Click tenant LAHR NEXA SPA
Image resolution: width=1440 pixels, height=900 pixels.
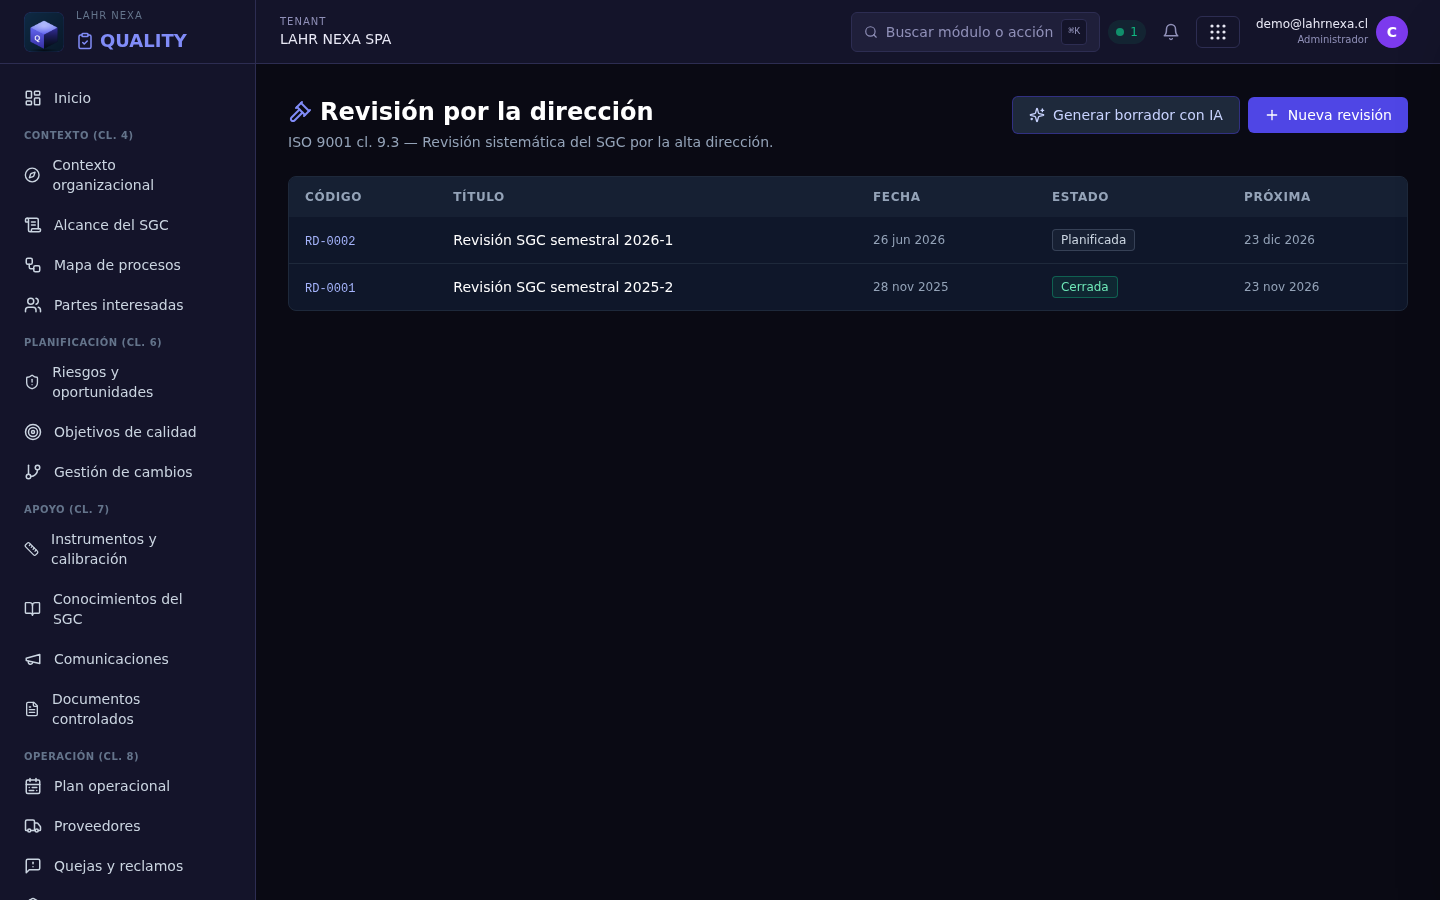point(336,39)
